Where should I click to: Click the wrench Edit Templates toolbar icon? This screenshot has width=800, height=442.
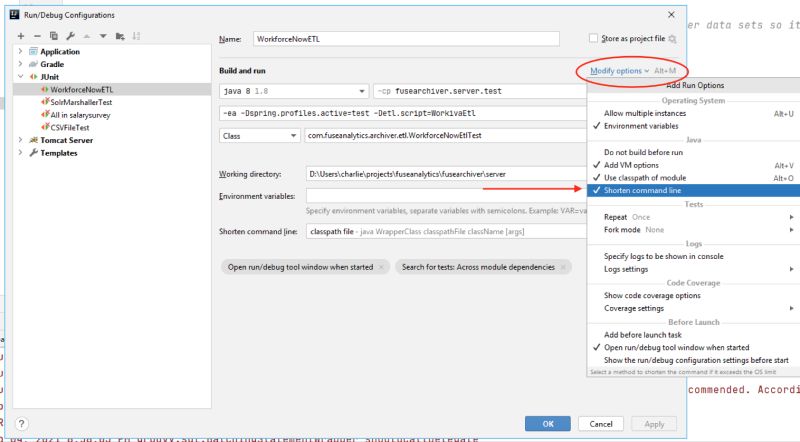click(x=70, y=36)
